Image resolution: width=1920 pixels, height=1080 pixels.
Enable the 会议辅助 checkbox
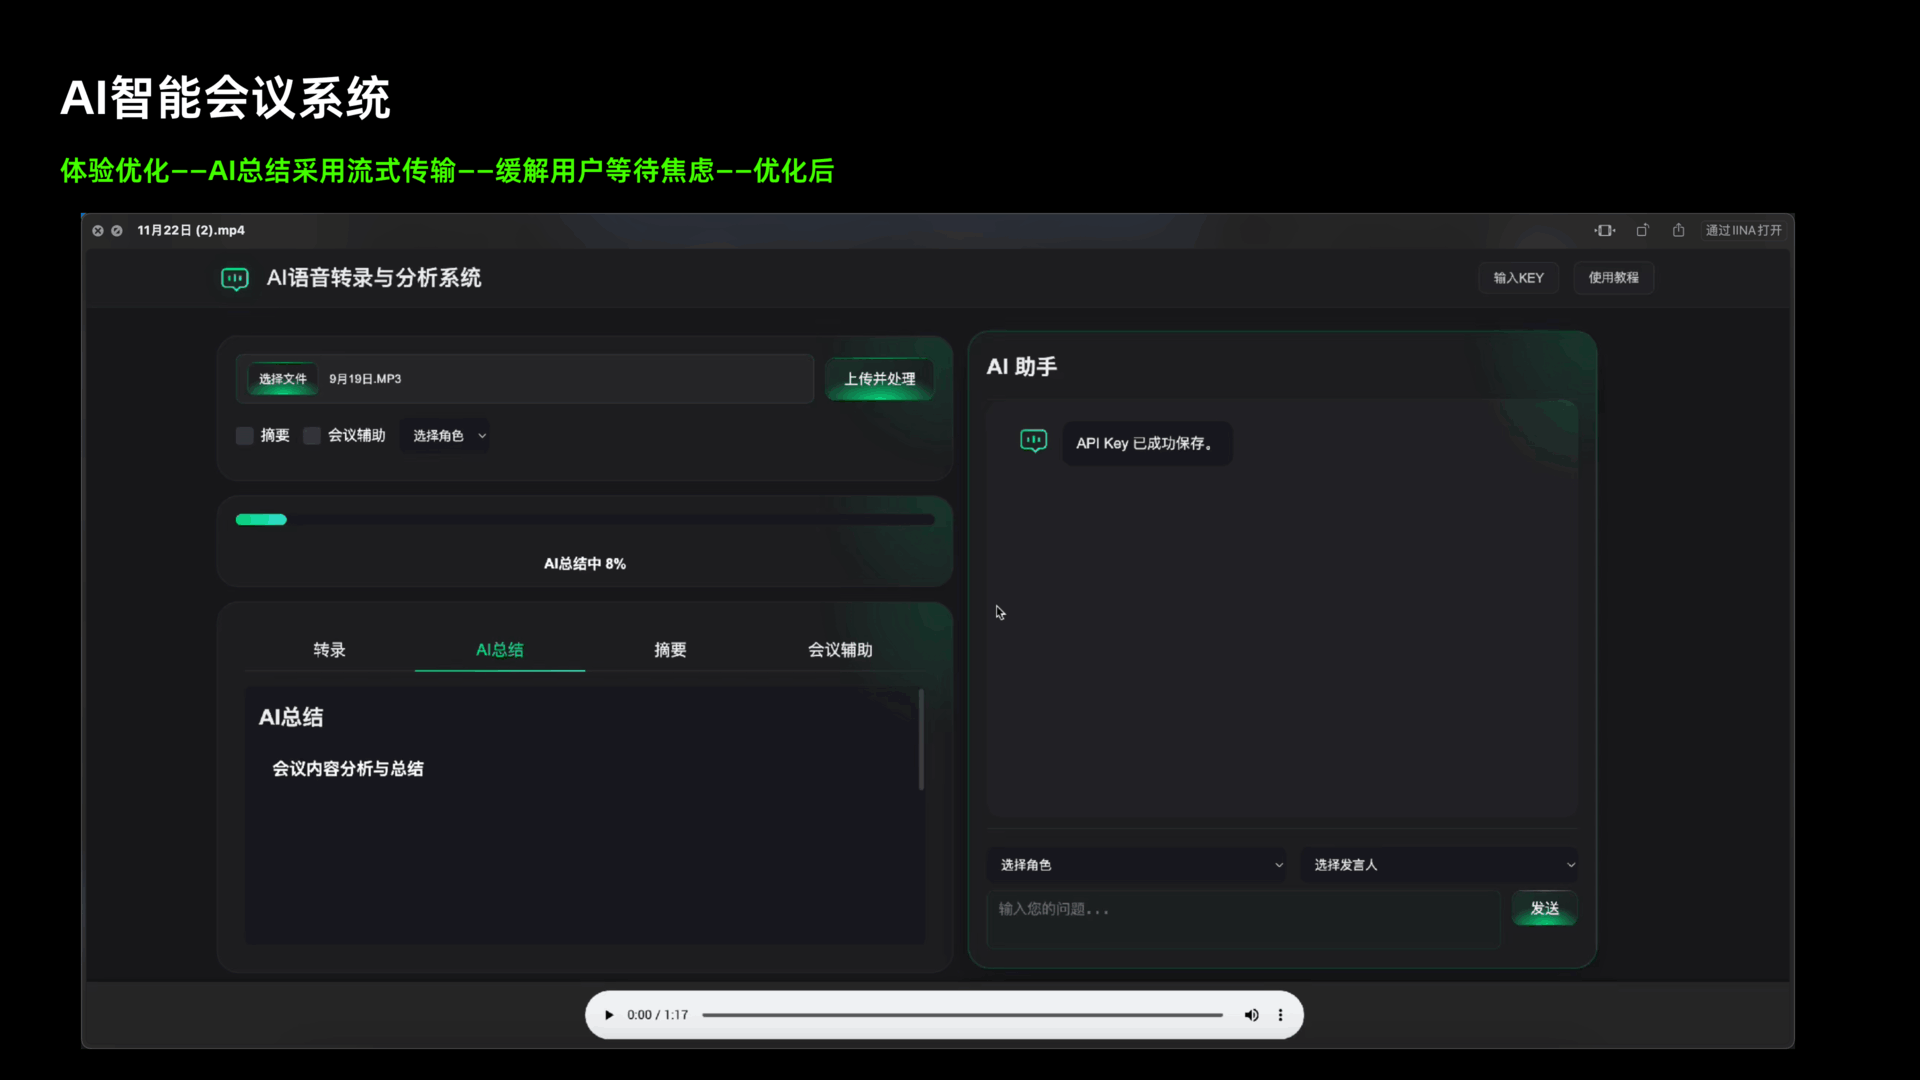pyautogui.click(x=312, y=435)
